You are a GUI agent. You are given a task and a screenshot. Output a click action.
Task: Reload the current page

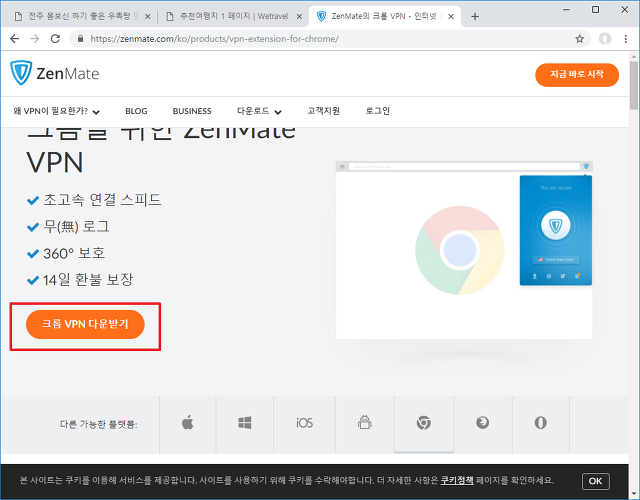click(x=55, y=39)
